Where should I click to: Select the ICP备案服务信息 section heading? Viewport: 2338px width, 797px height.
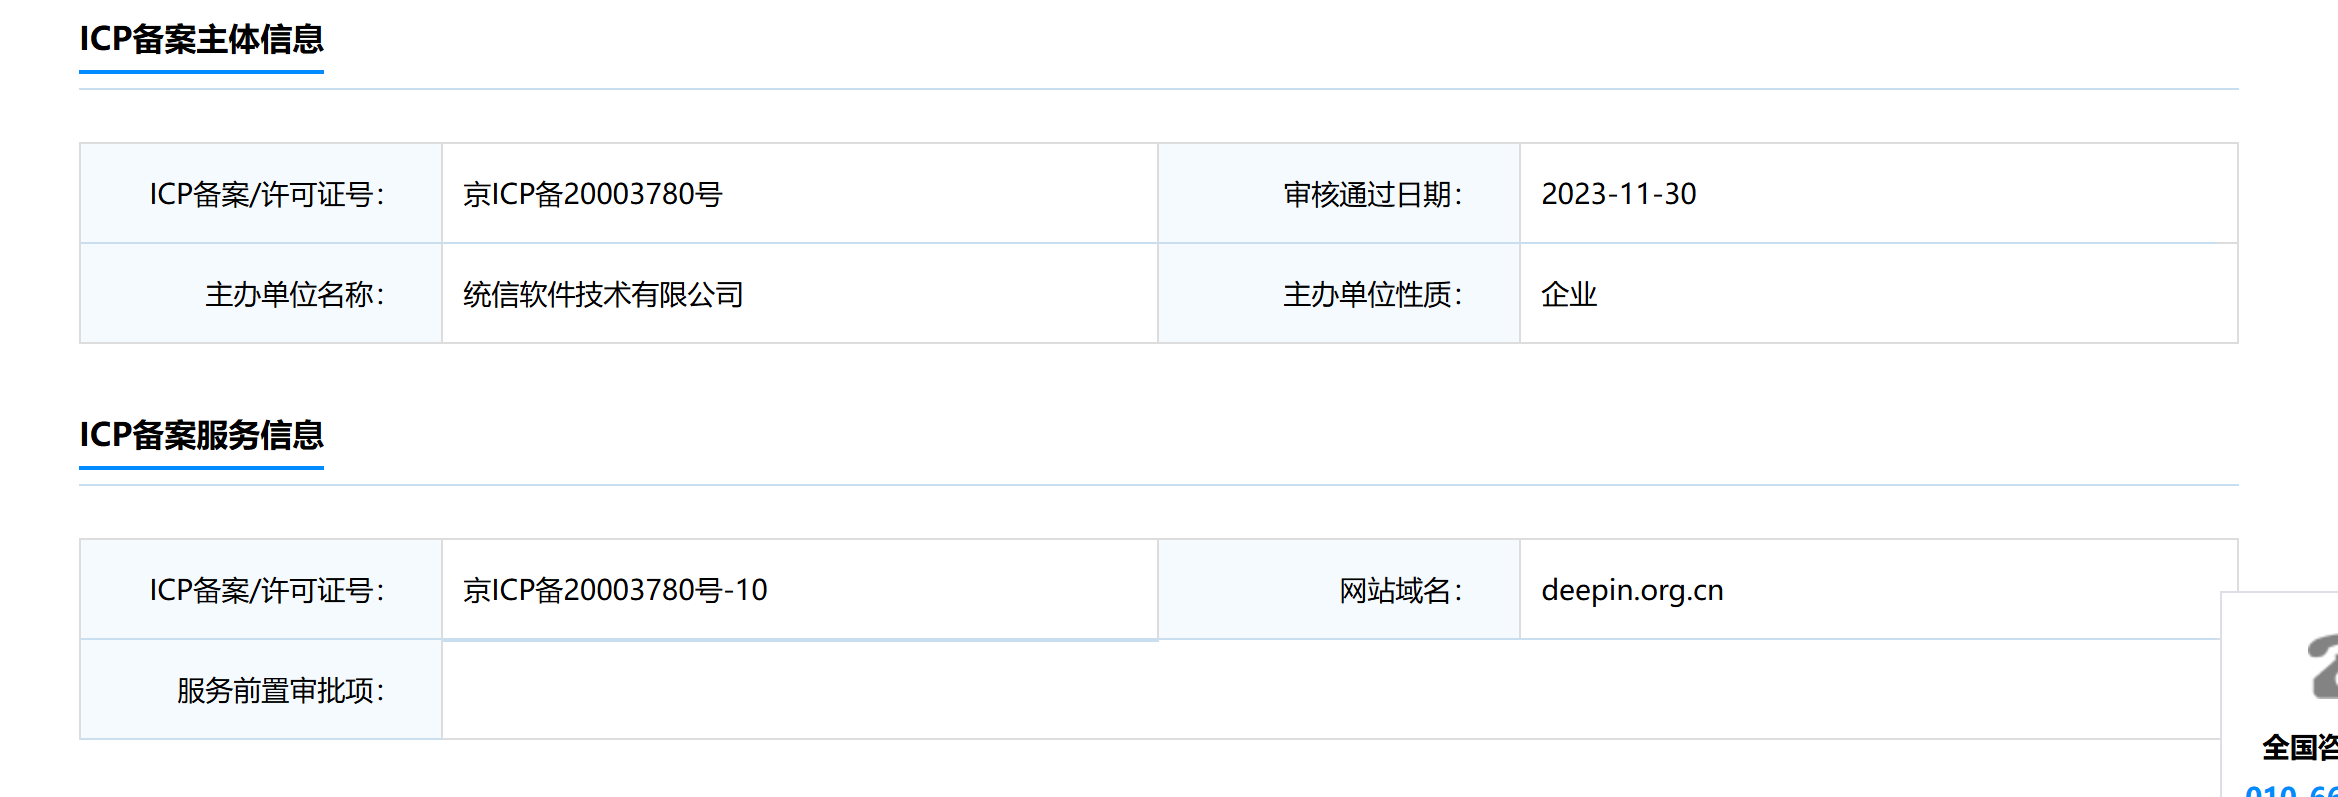pyautogui.click(x=201, y=435)
